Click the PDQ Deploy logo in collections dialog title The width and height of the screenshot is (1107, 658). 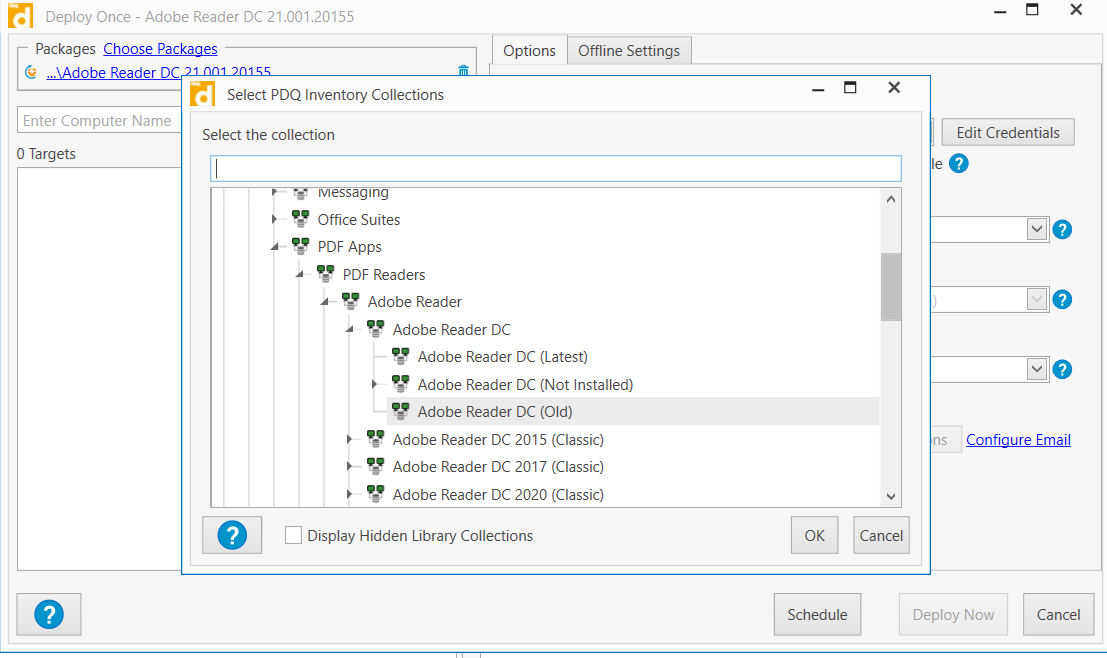click(x=203, y=94)
